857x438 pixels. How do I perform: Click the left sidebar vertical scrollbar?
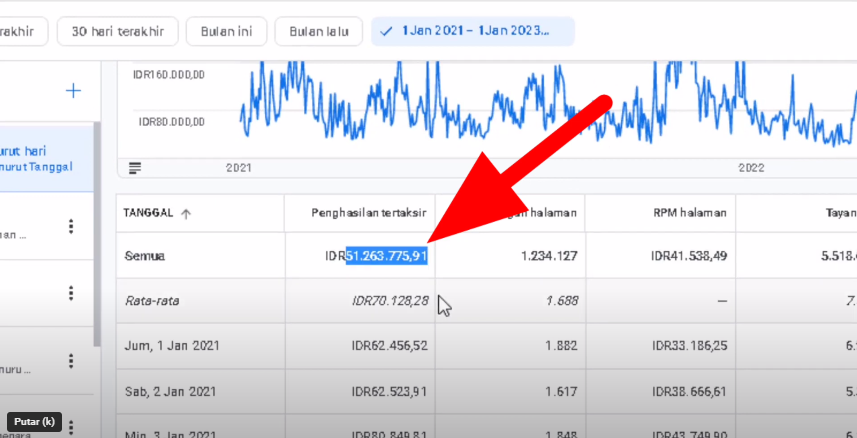click(96, 230)
